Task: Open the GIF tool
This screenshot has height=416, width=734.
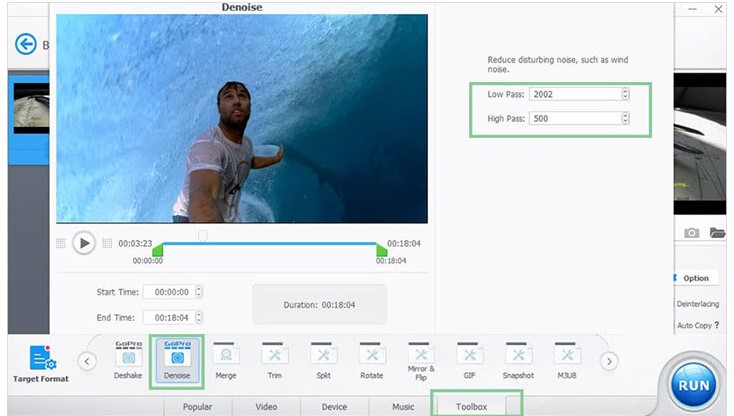Action: [470, 360]
